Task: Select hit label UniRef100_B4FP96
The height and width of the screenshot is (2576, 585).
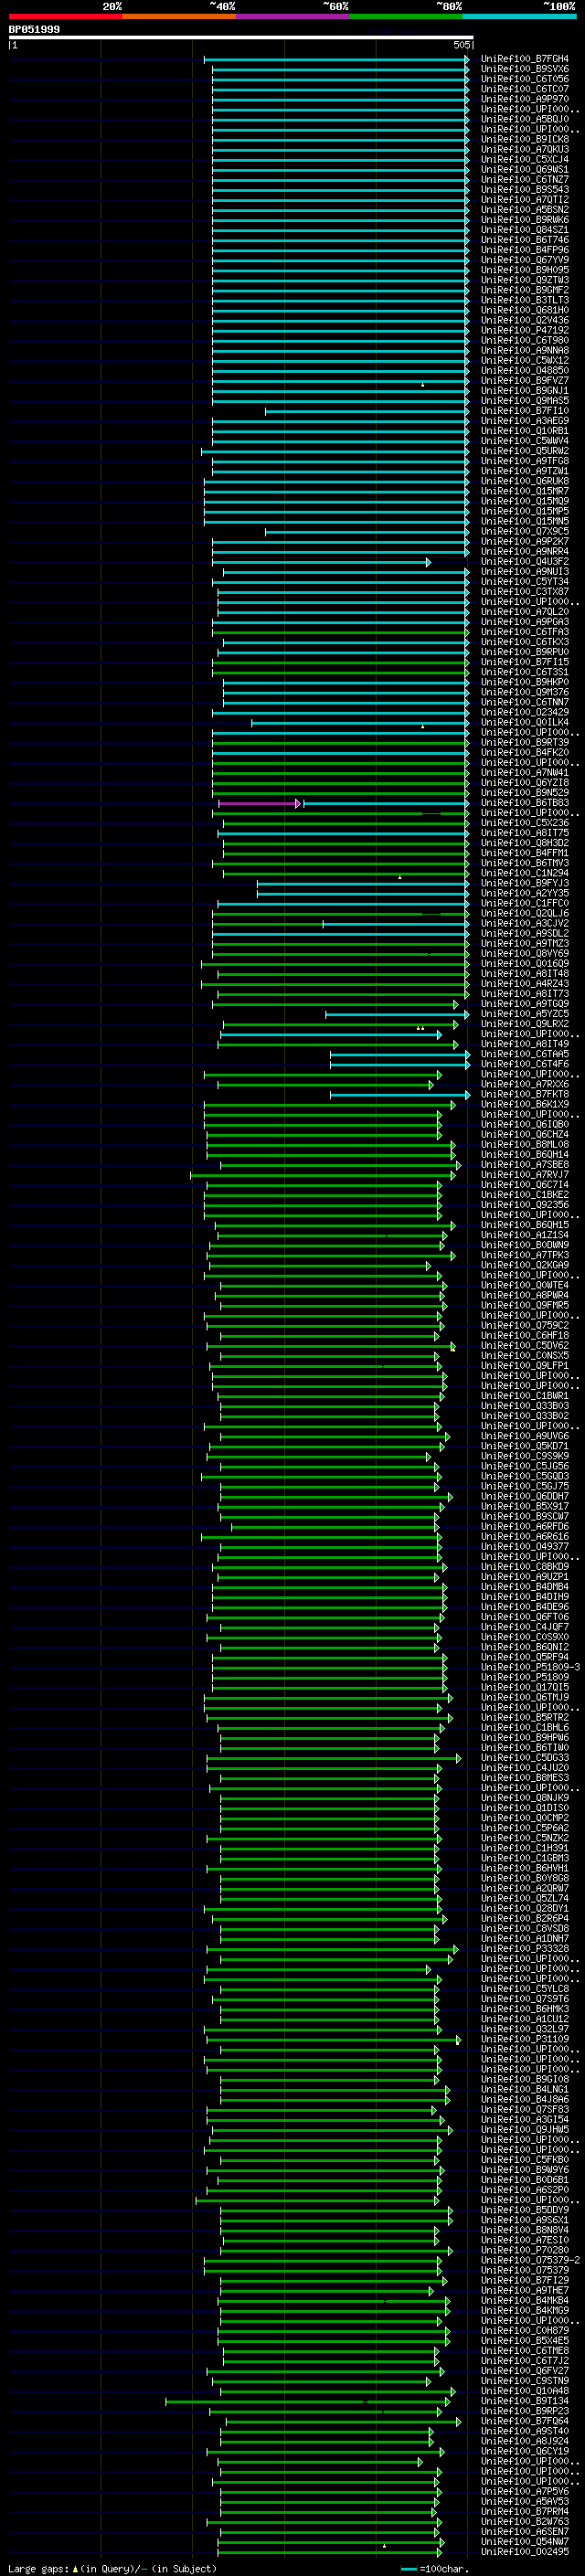Action: coord(525,250)
